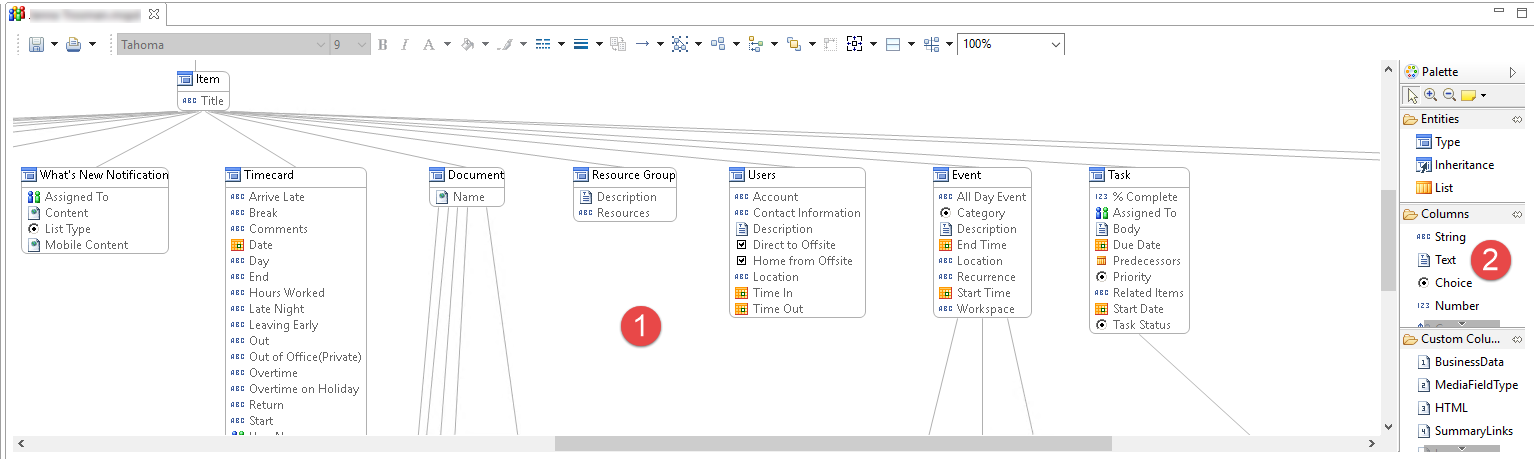Screen dimensions: 1534x459
Task: Click the Save diagram icon
Action: (x=36, y=45)
